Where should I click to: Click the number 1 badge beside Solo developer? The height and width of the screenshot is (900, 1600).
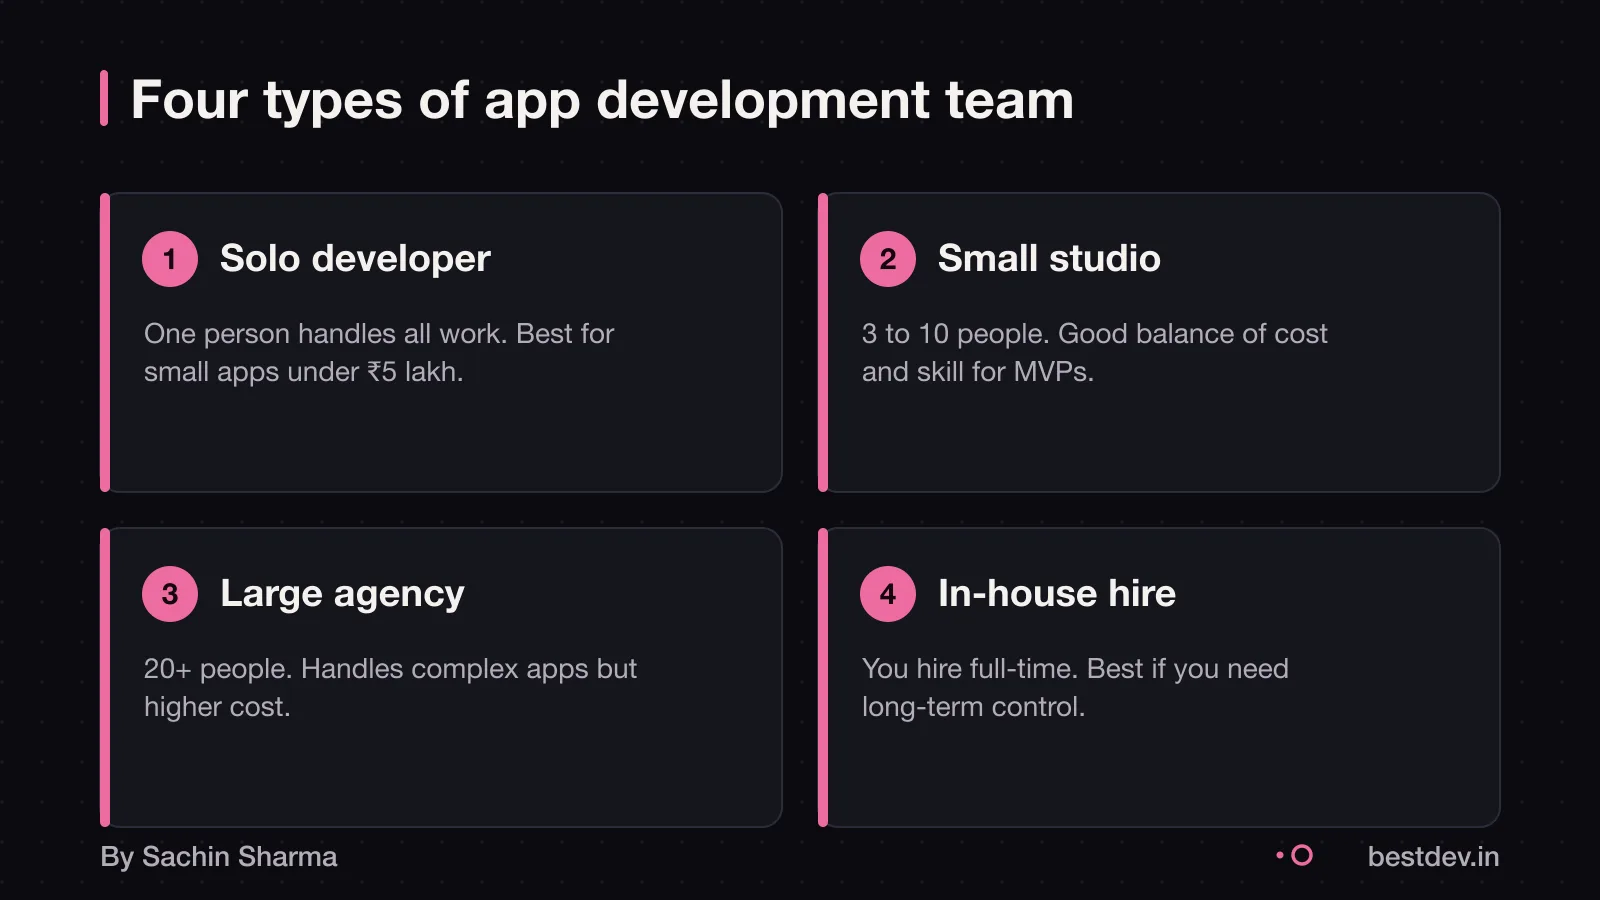click(170, 259)
